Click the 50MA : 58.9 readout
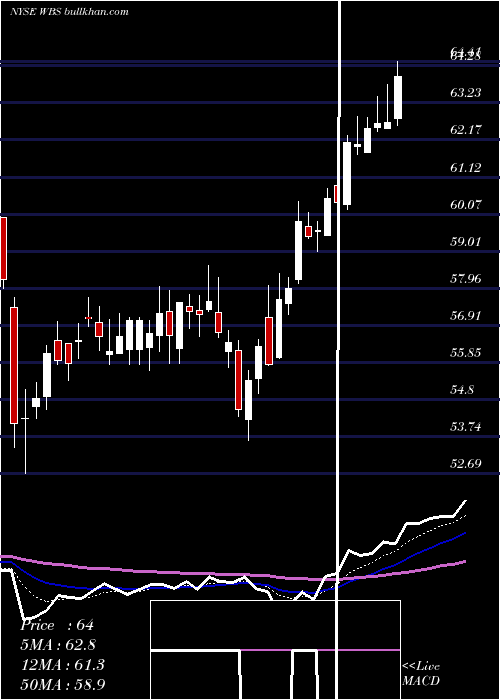 tap(63, 684)
